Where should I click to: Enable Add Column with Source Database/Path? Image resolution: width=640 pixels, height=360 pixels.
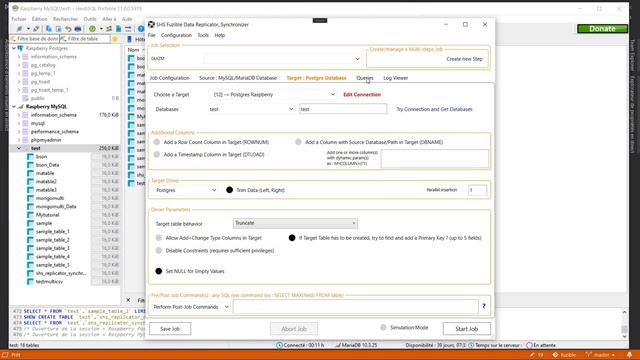click(x=298, y=142)
